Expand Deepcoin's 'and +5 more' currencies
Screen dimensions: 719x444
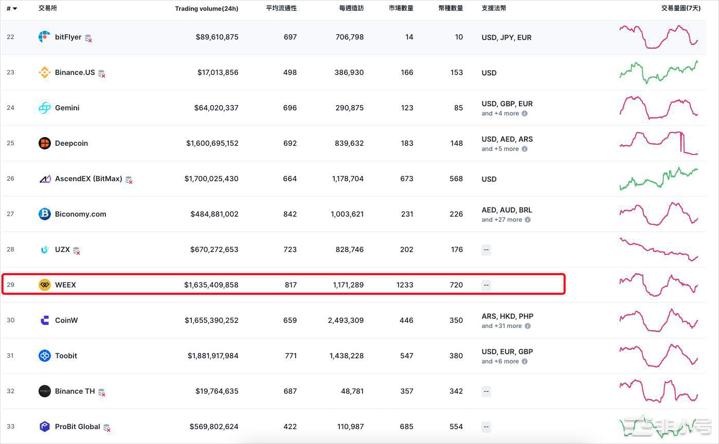500,149
